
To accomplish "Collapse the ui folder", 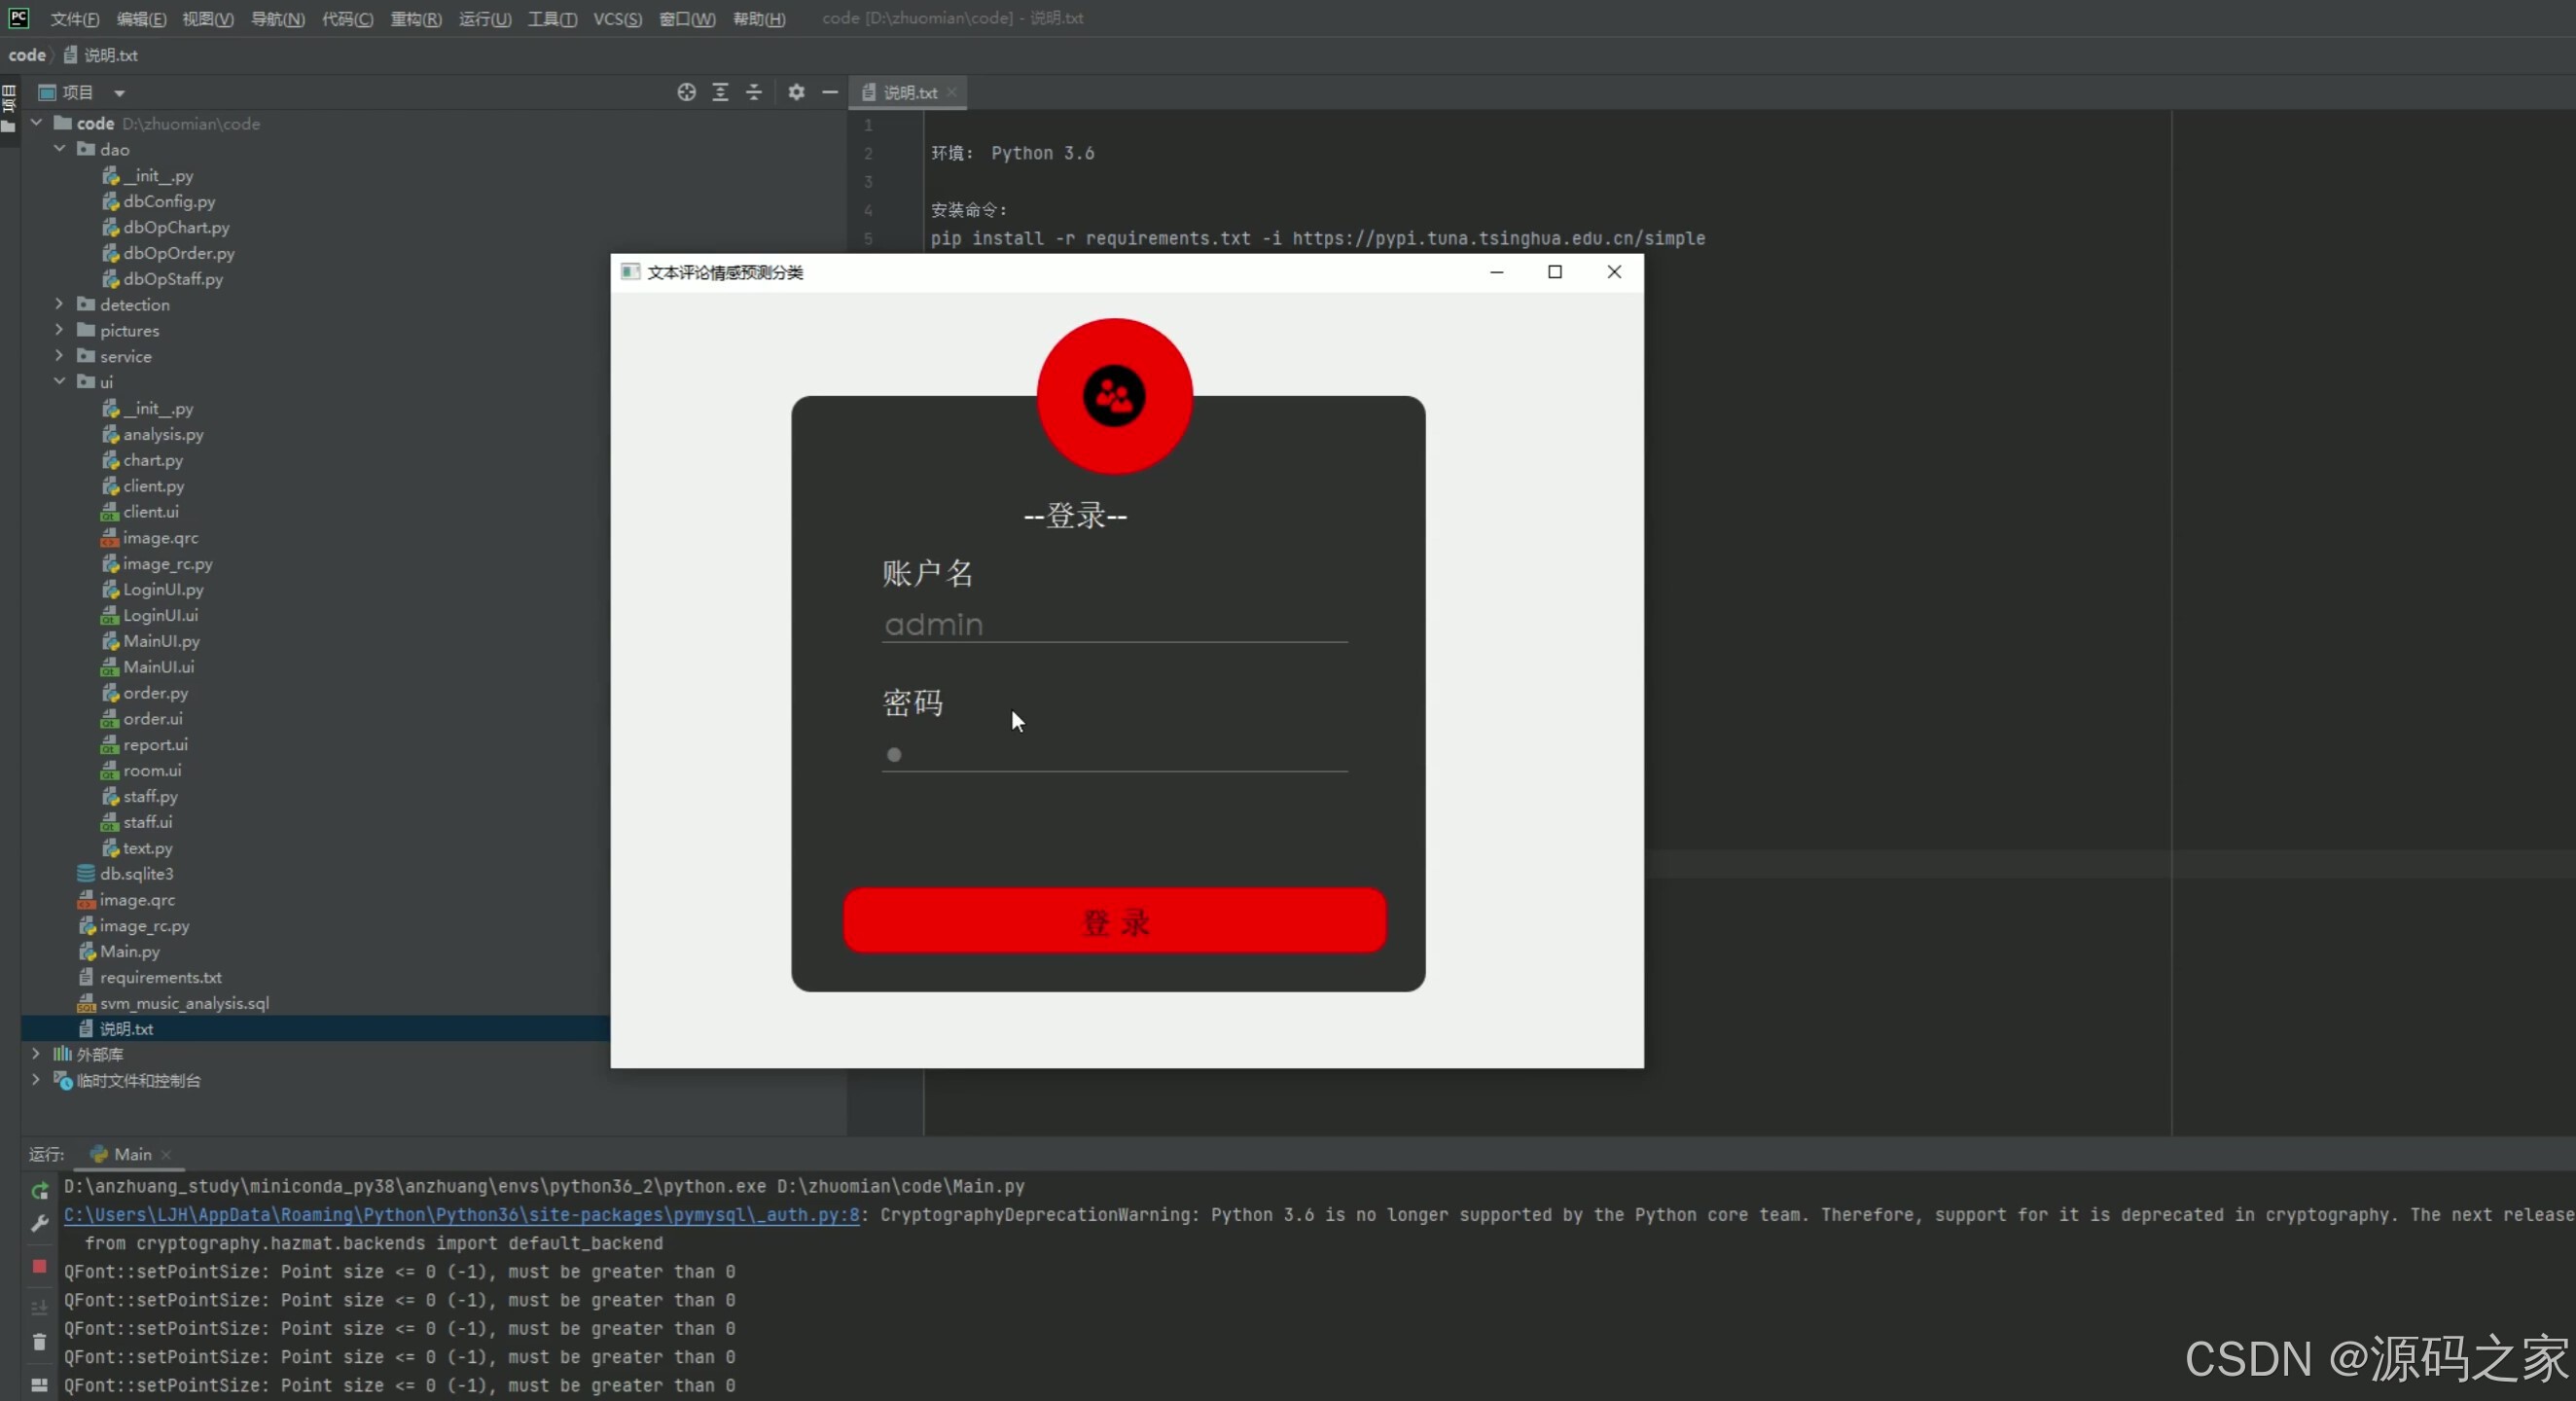I will click(60, 381).
